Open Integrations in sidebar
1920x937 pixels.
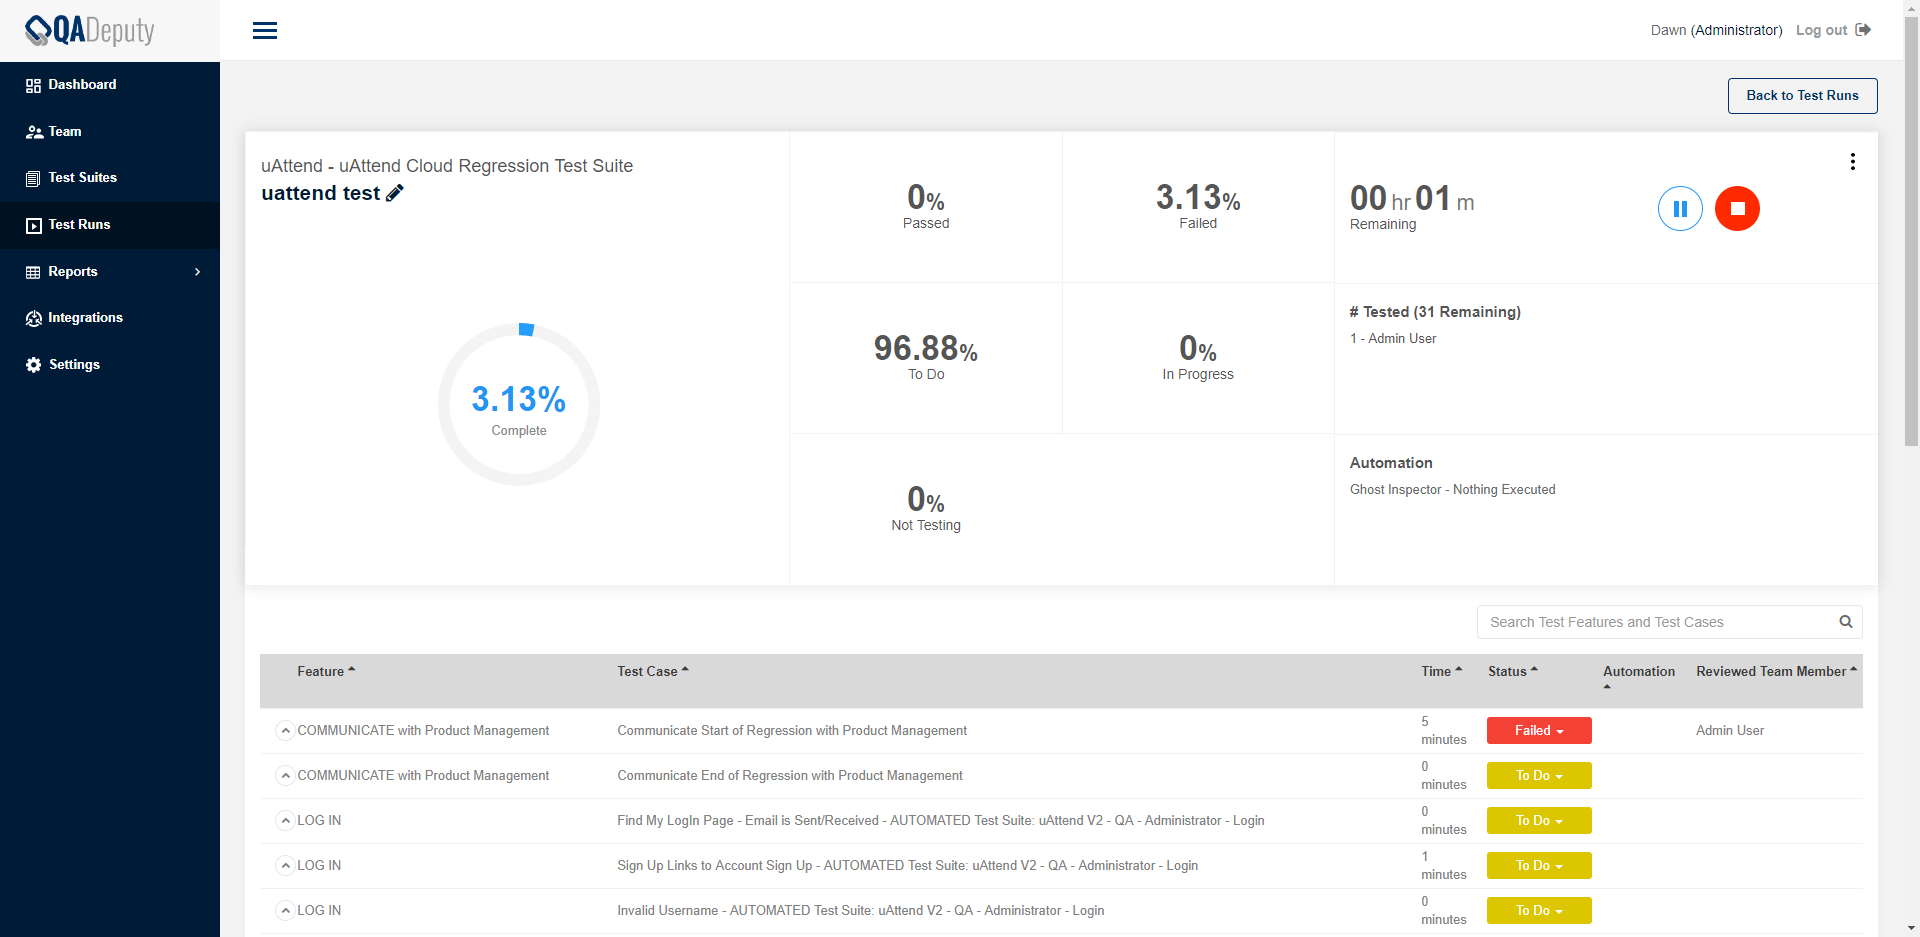click(110, 318)
